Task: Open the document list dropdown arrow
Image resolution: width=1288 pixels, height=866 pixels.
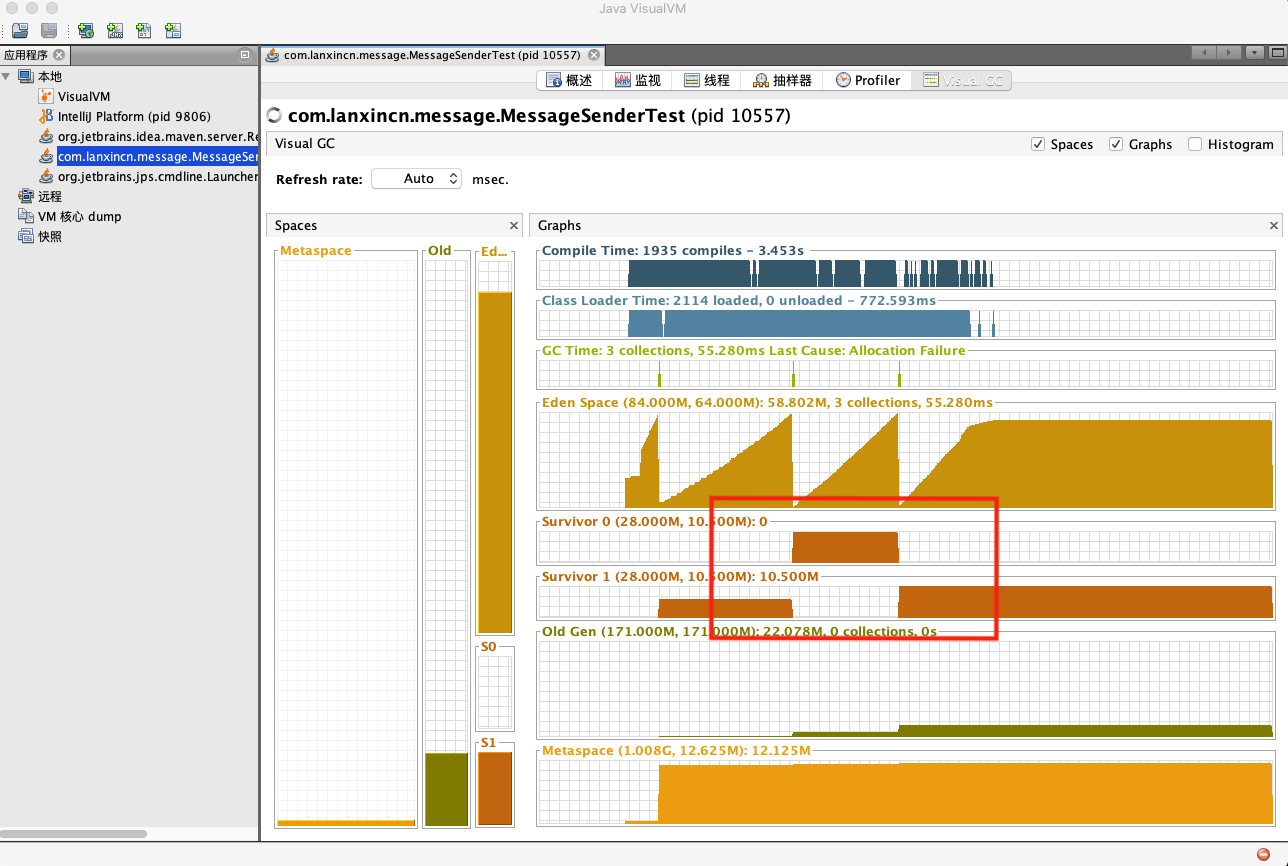Action: coord(1255,53)
